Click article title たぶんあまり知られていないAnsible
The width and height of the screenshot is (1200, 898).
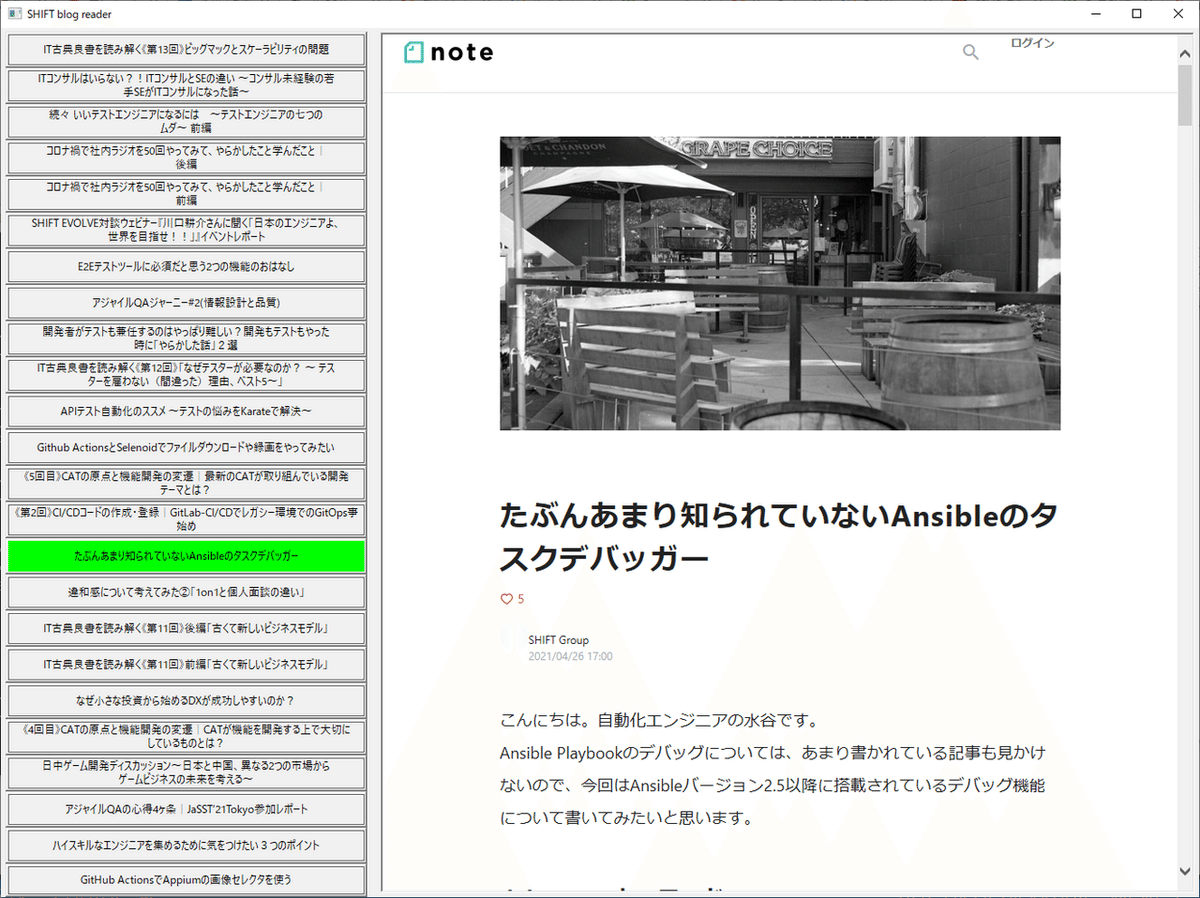778,538
